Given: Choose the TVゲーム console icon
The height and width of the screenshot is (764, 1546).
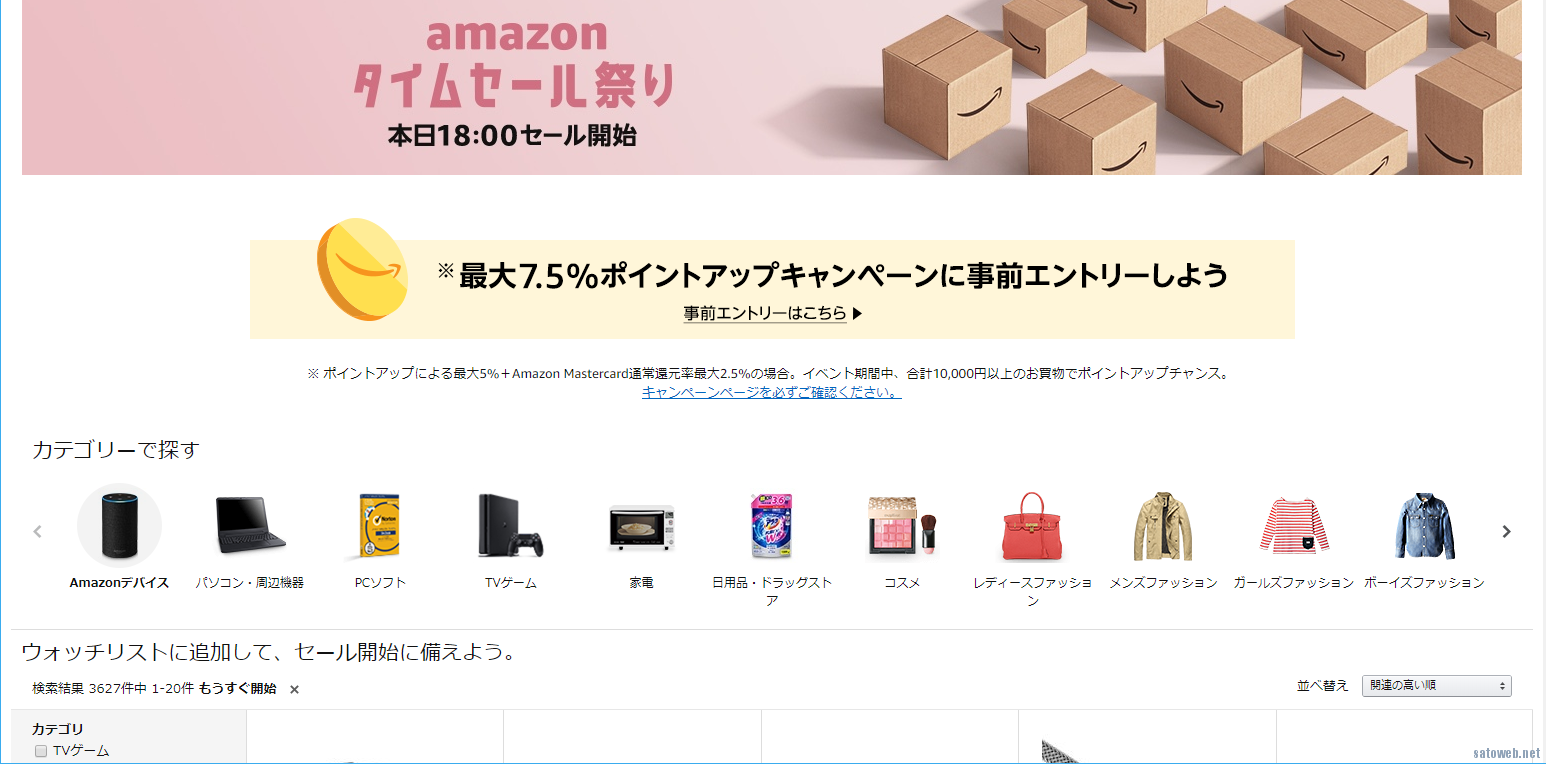Looking at the screenshot, I should [511, 526].
